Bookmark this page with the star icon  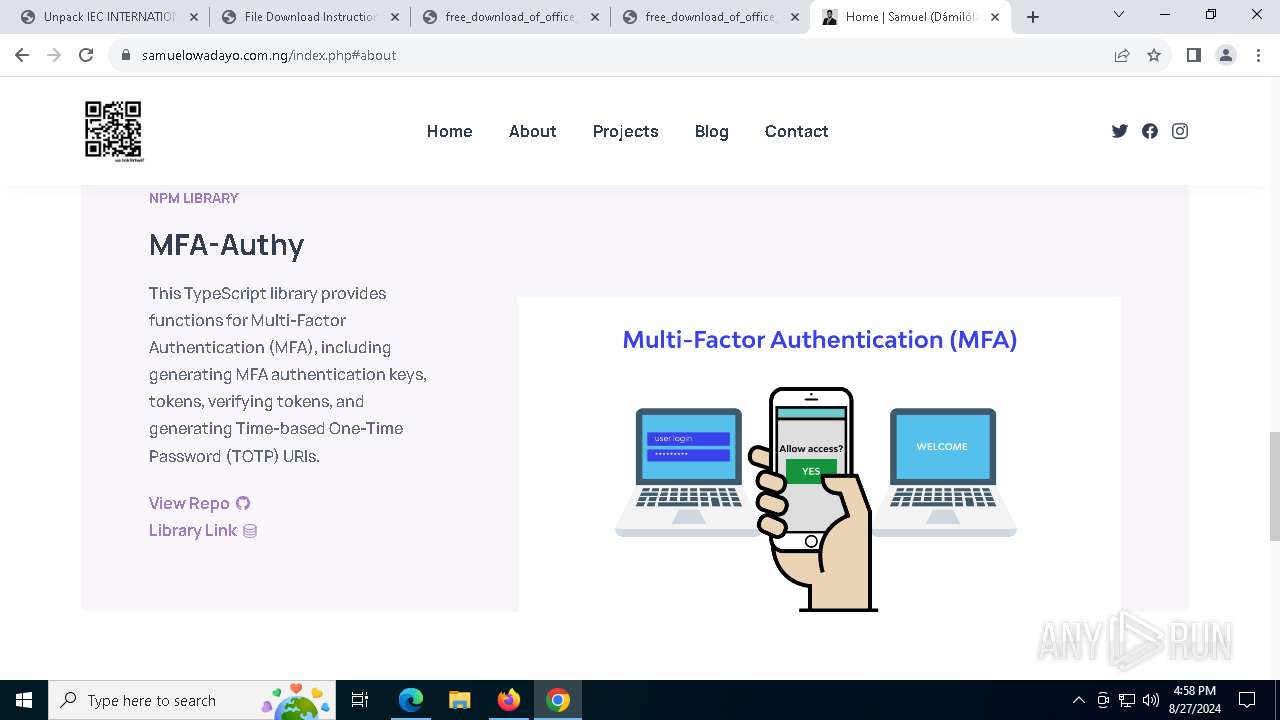click(x=1154, y=55)
